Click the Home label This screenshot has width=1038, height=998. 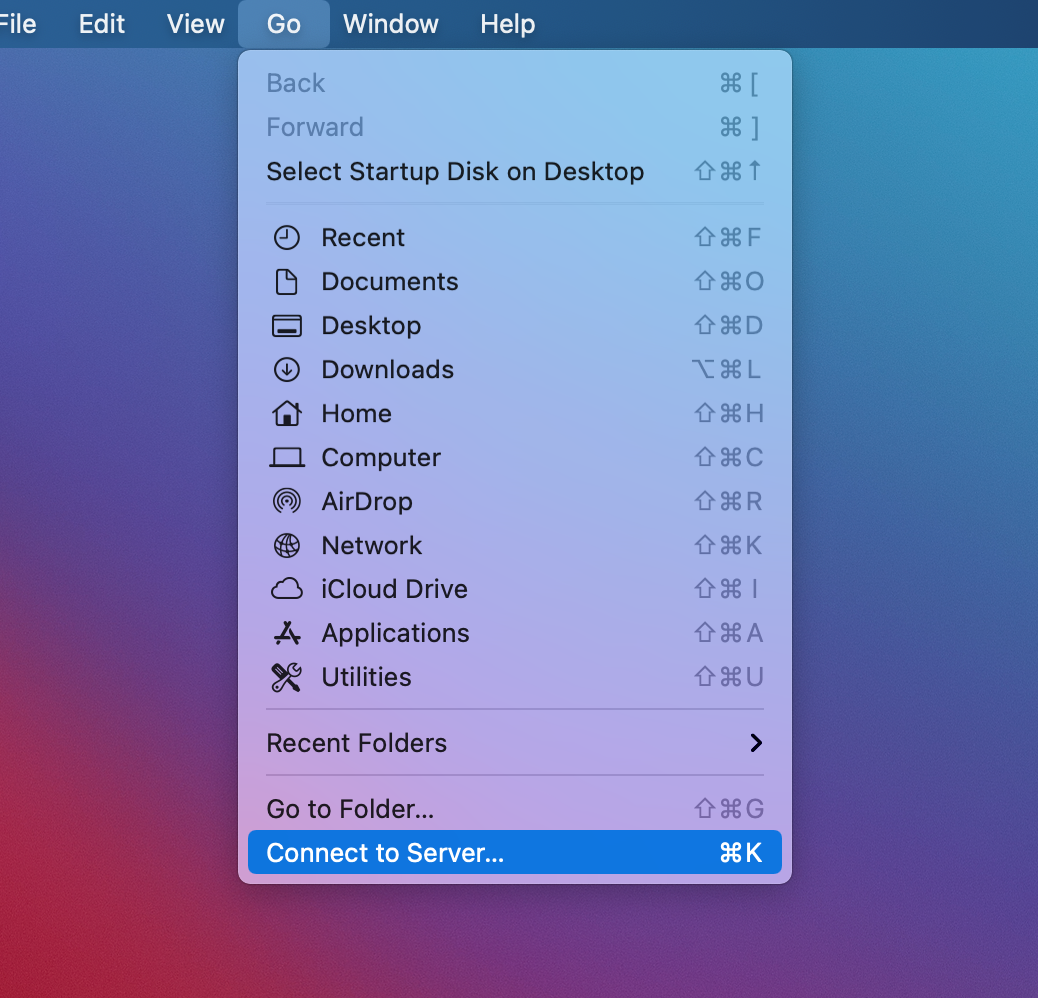pyautogui.click(x=356, y=414)
